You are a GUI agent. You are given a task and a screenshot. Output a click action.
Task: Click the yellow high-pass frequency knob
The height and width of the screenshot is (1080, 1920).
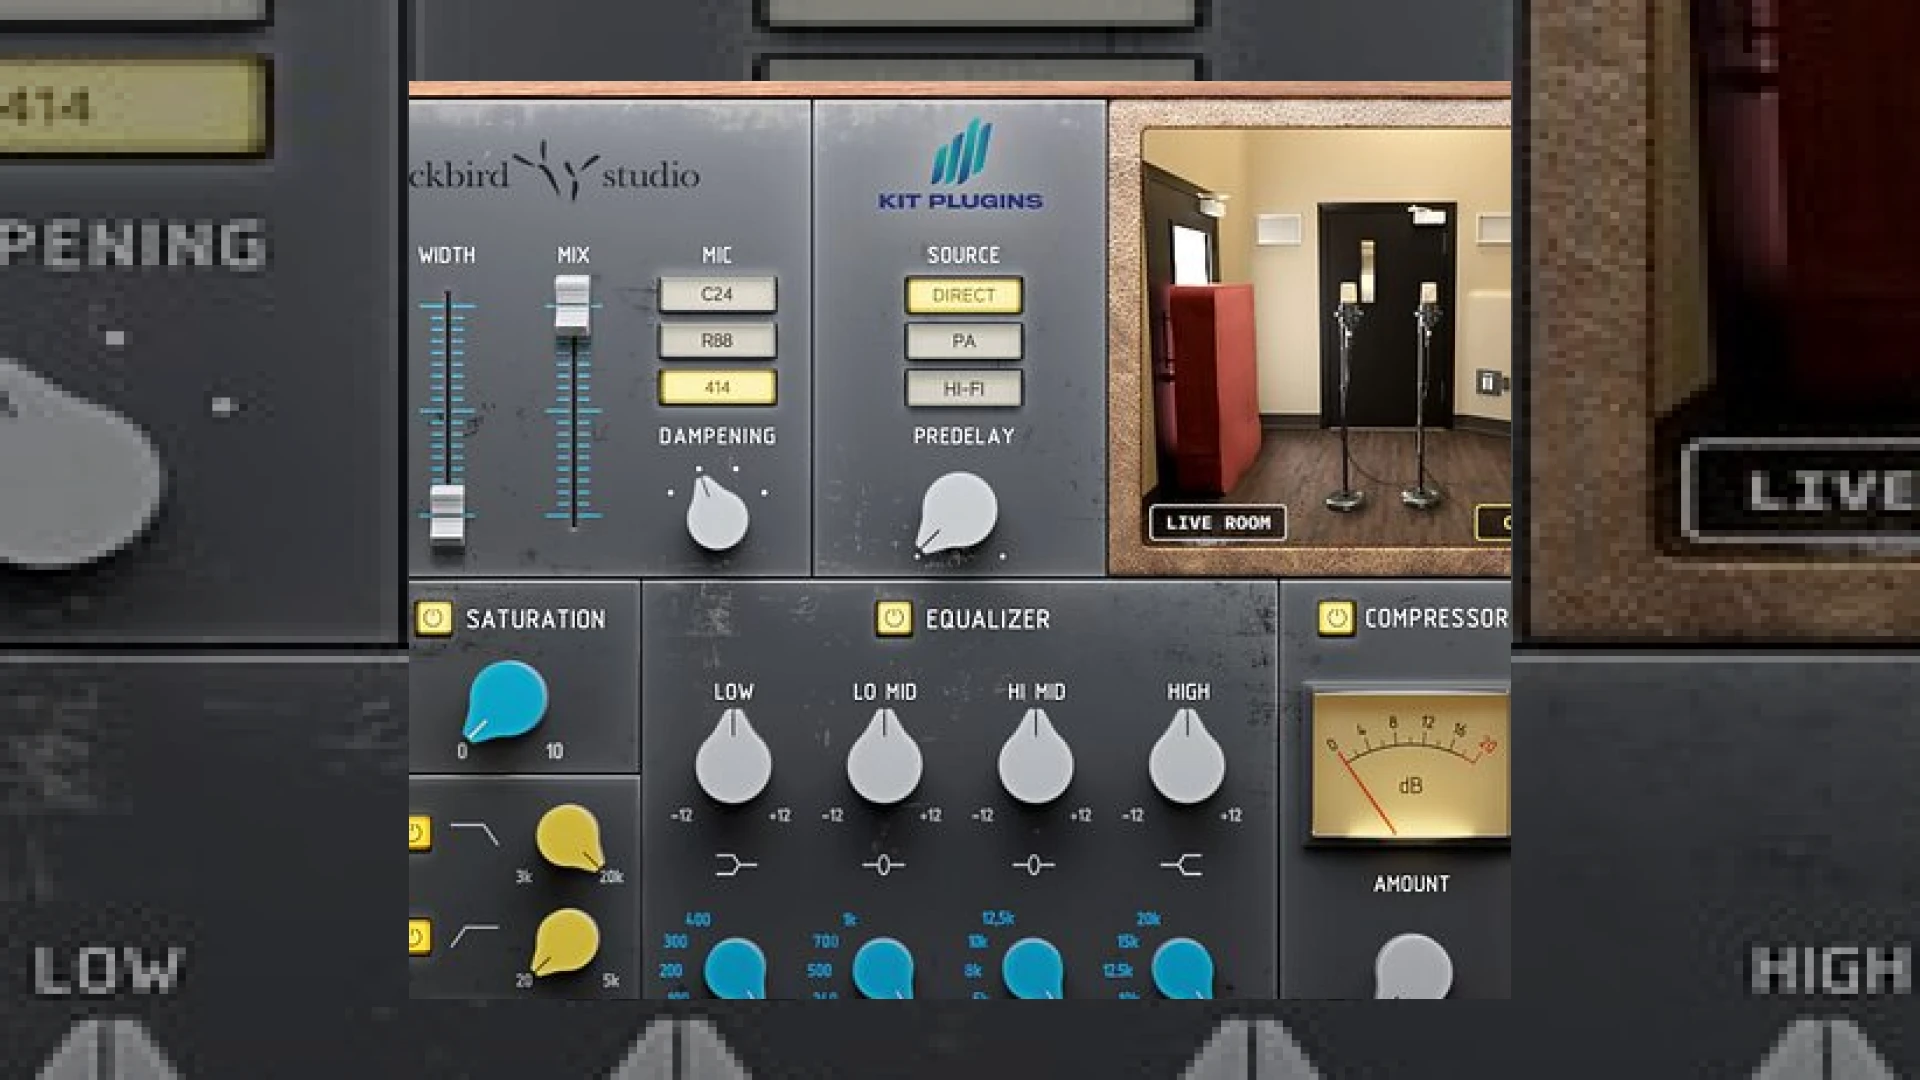click(x=565, y=942)
